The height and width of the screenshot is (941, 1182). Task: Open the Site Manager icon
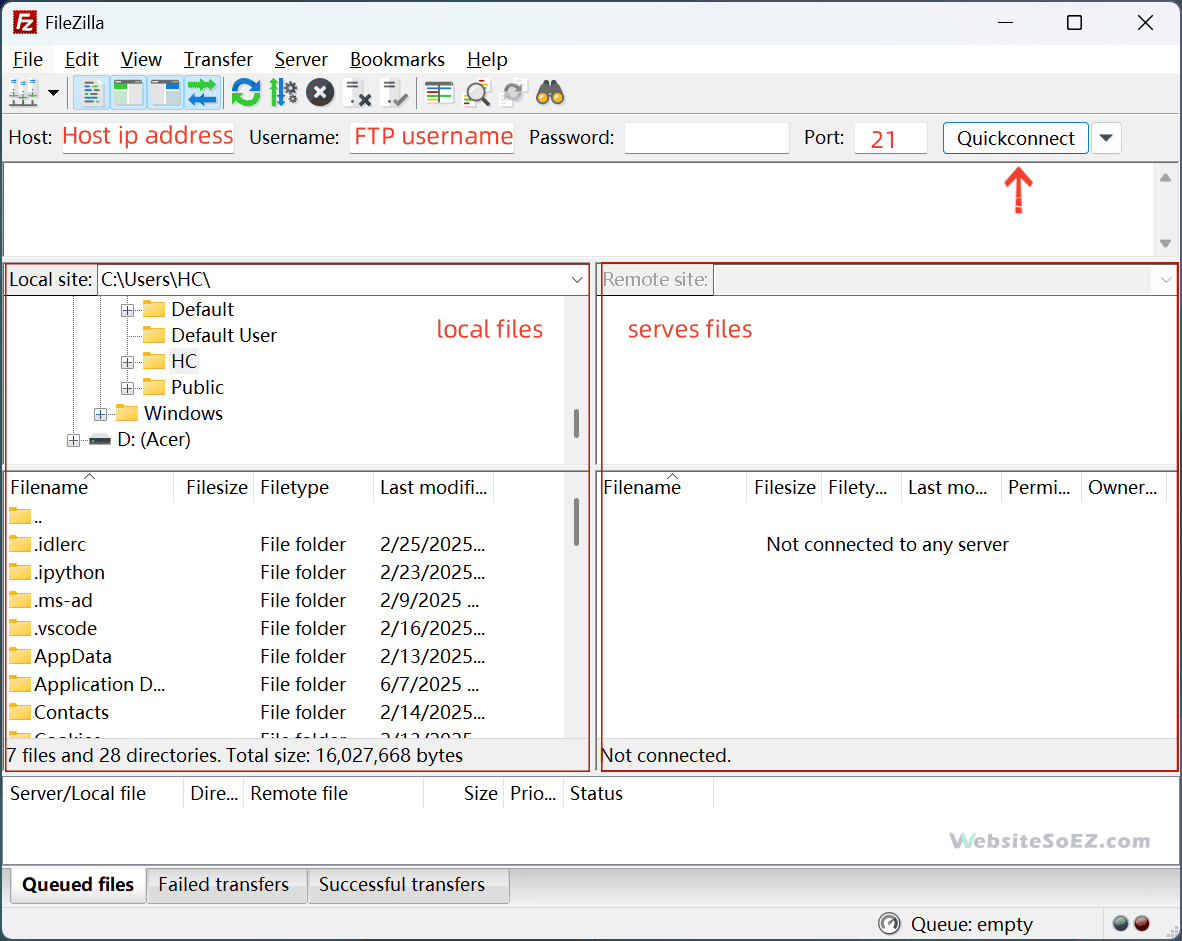click(x=23, y=93)
